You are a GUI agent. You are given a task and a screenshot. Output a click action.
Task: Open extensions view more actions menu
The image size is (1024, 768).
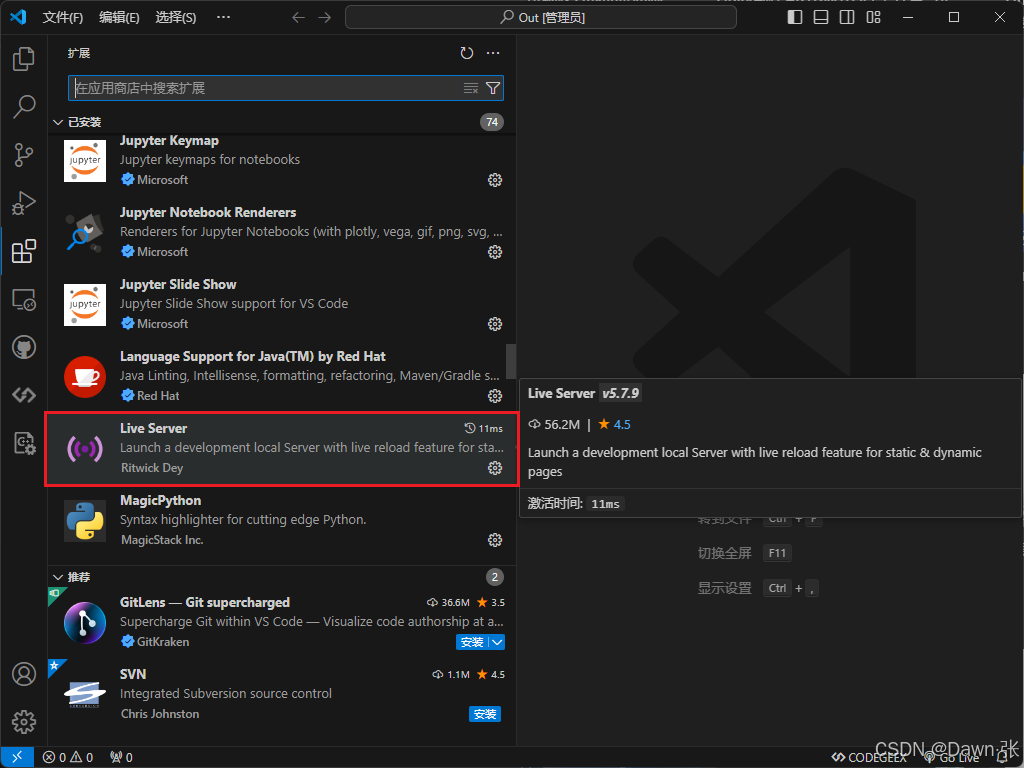click(x=493, y=53)
